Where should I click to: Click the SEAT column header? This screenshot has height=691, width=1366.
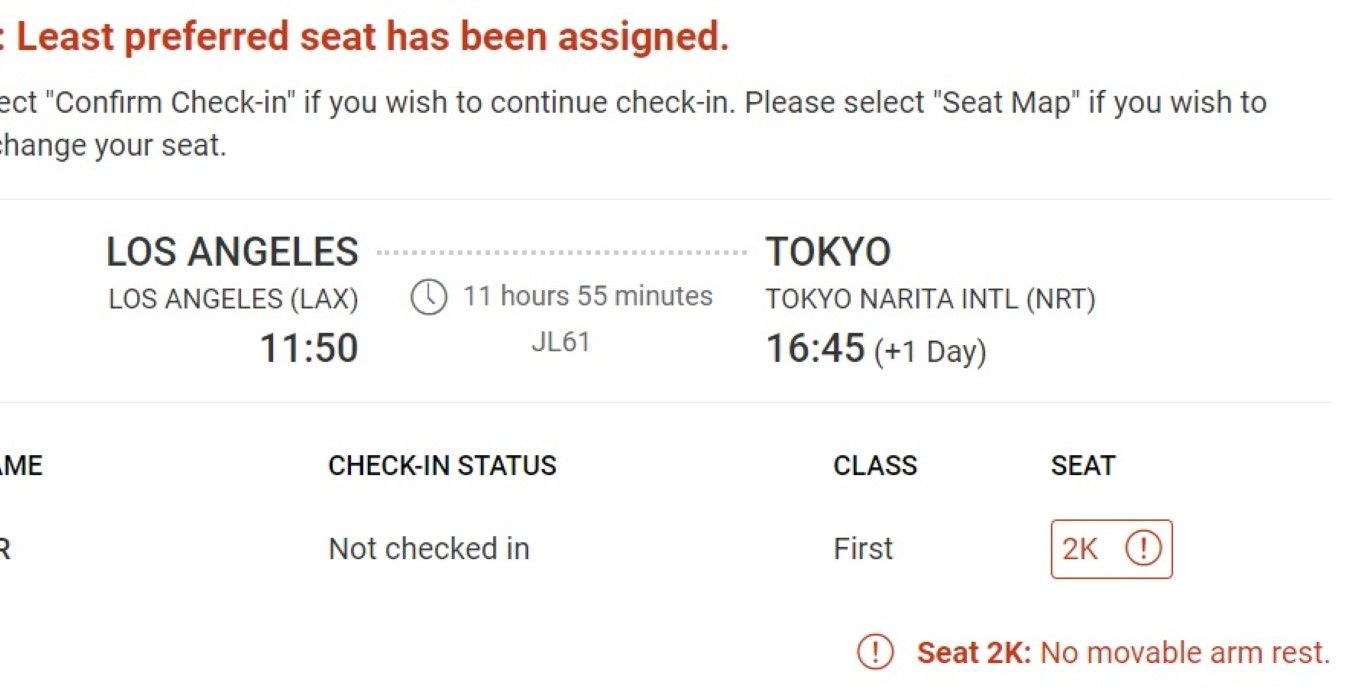[1083, 465]
